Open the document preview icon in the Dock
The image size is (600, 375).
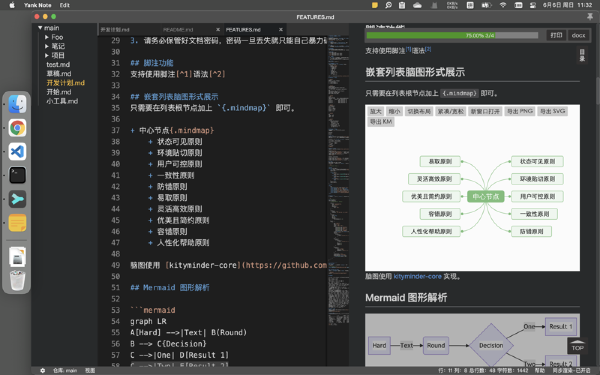[17, 256]
